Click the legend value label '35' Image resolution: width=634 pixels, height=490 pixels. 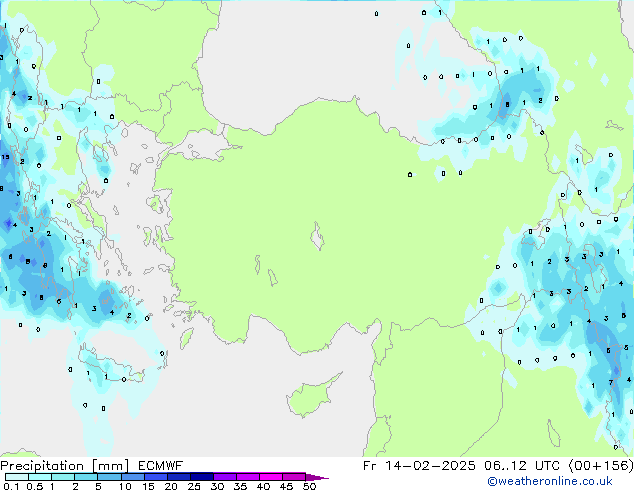pos(241,486)
